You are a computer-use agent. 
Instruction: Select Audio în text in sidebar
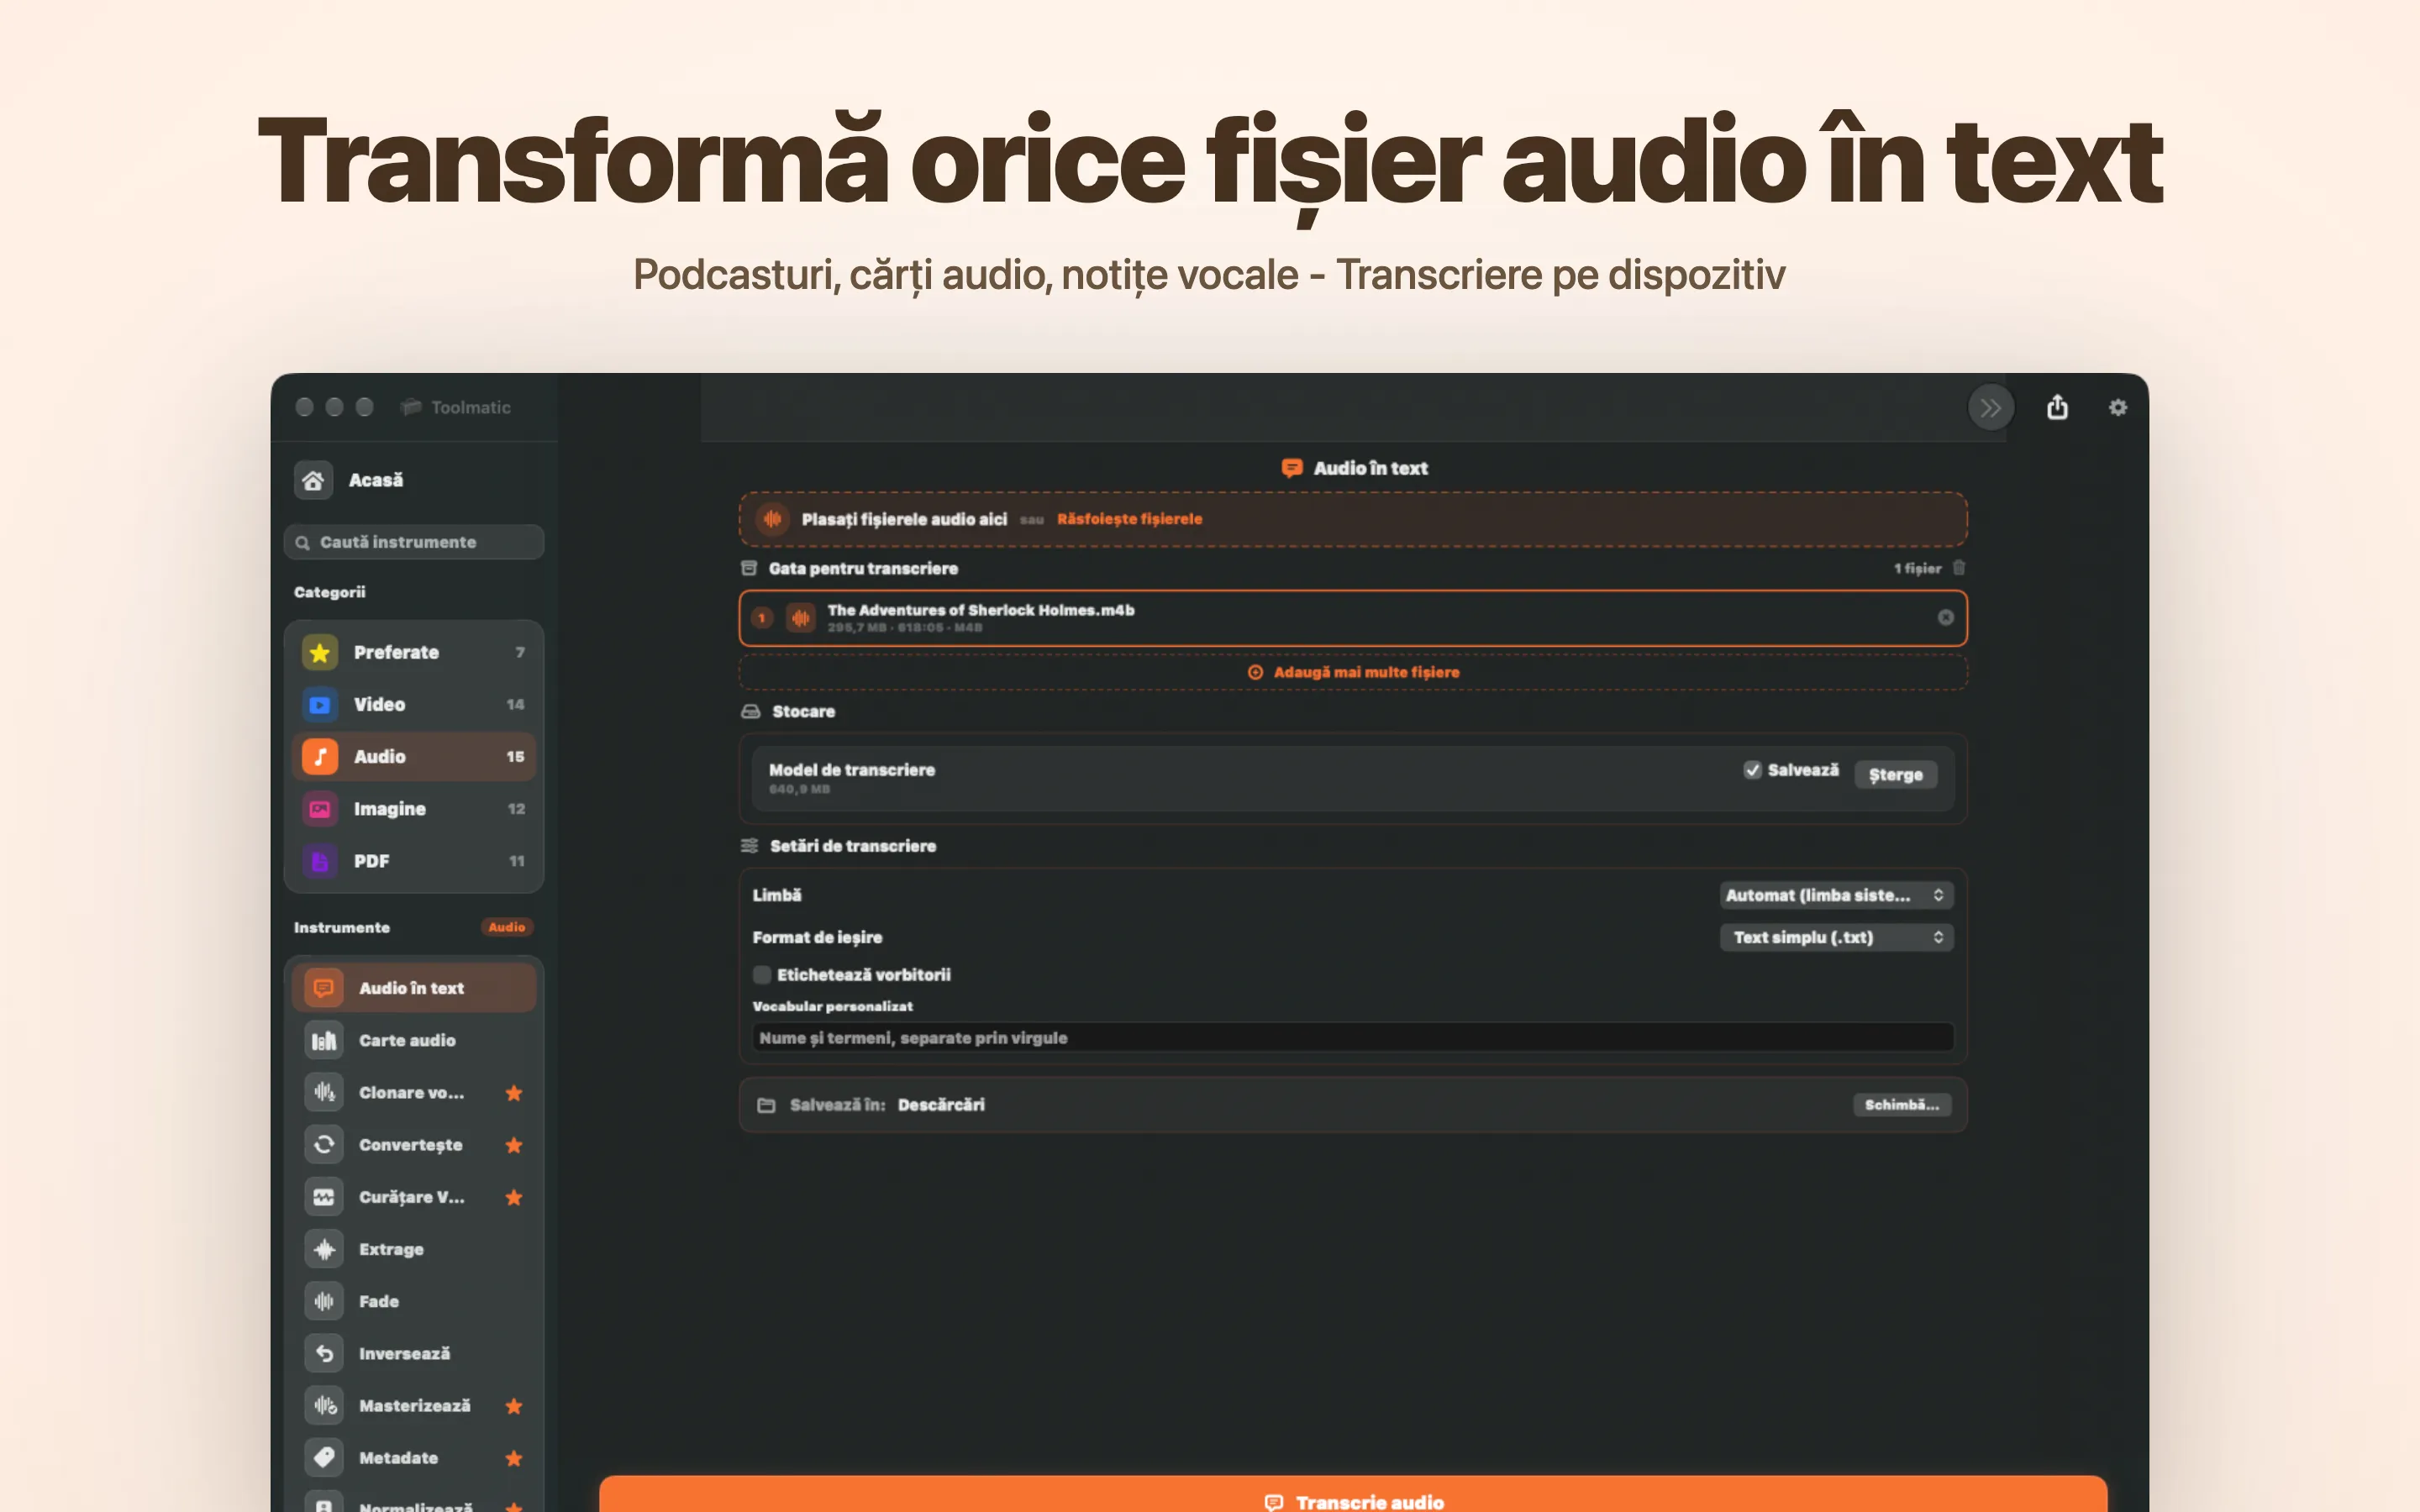414,988
